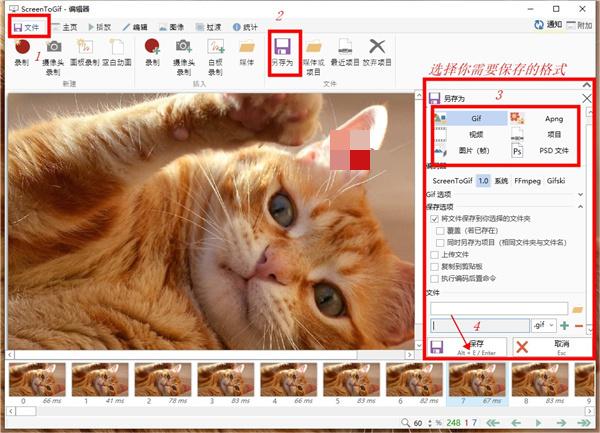The image size is (600, 433).
Task: Open the 文件 ribbon tab
Action: point(27,27)
